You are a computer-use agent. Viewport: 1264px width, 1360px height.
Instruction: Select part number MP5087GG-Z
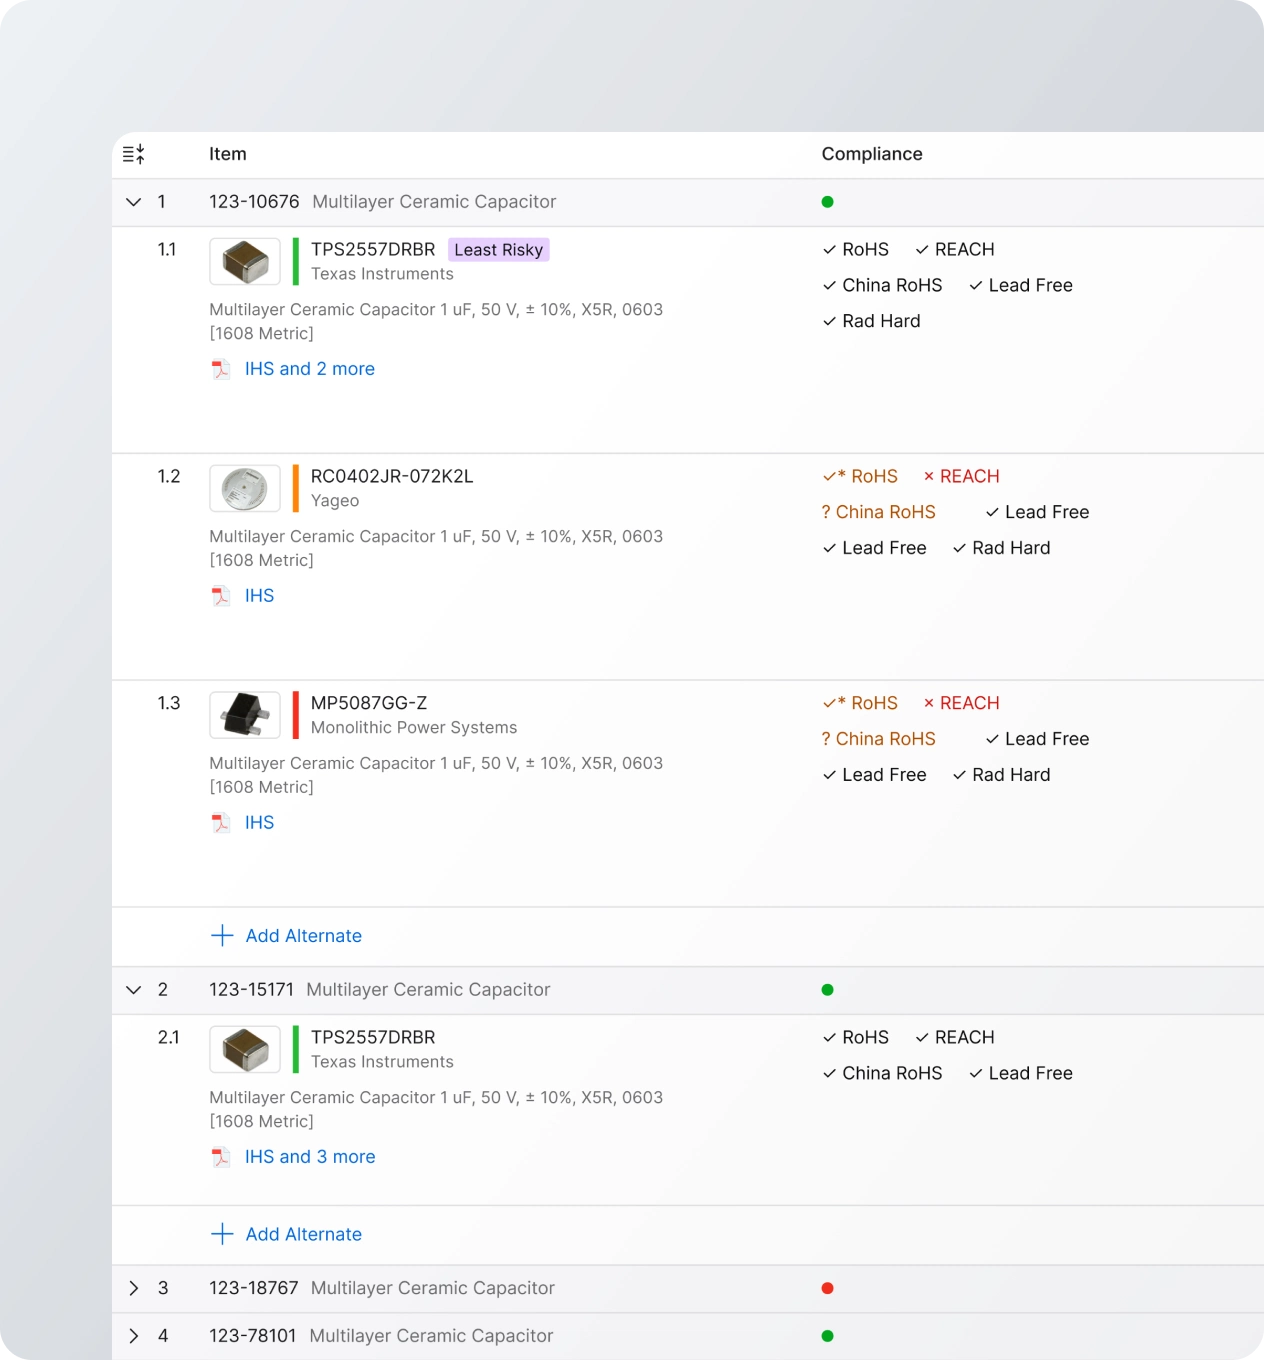coord(369,704)
